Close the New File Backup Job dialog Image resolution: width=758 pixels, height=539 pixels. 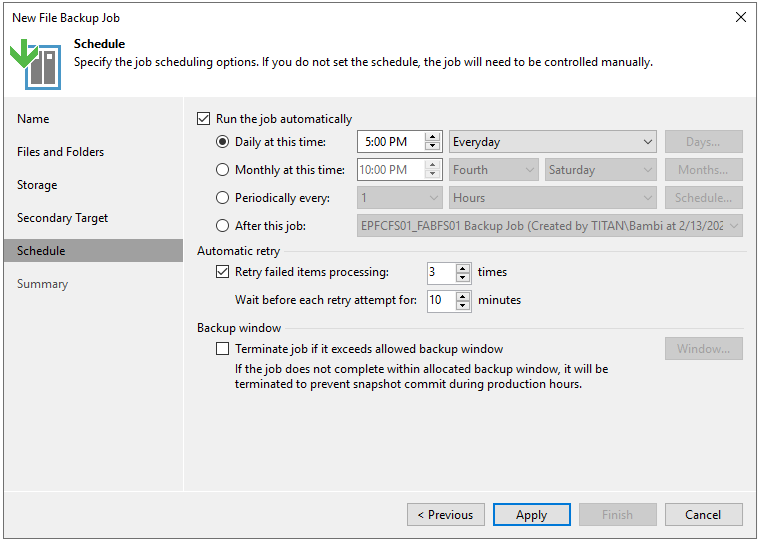coord(740,17)
